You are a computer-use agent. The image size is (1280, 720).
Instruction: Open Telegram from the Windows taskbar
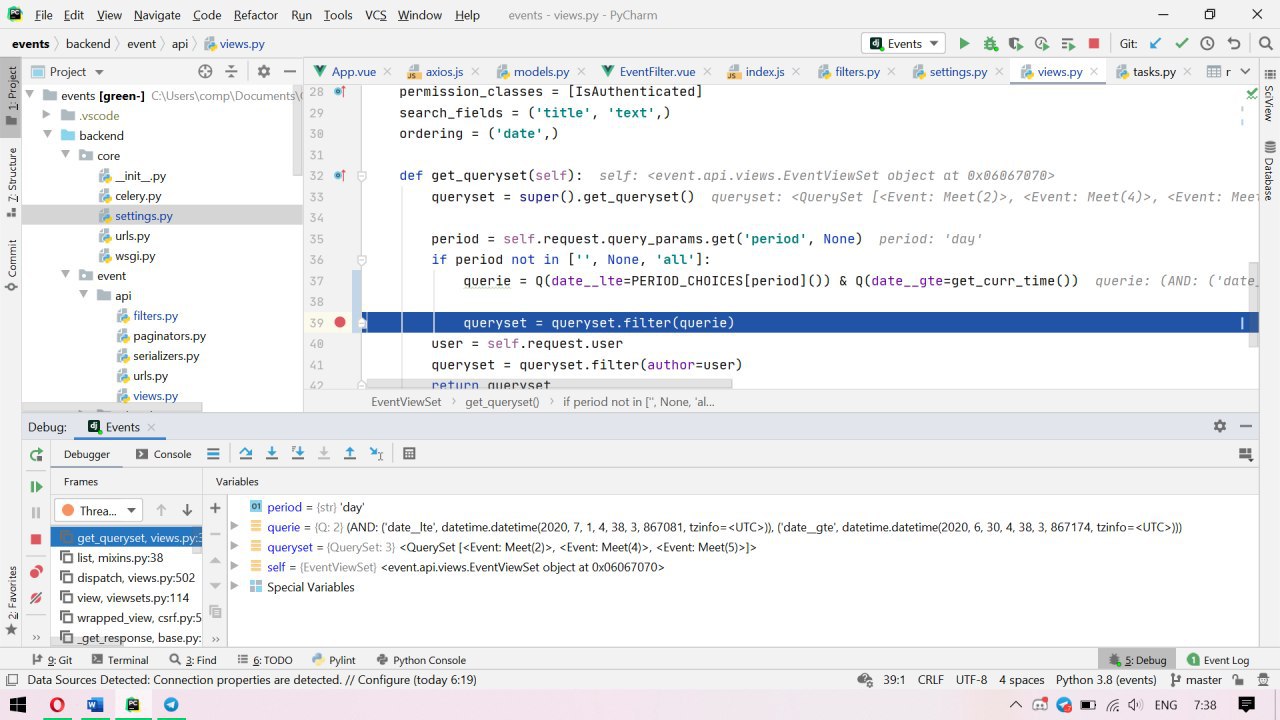click(x=171, y=704)
